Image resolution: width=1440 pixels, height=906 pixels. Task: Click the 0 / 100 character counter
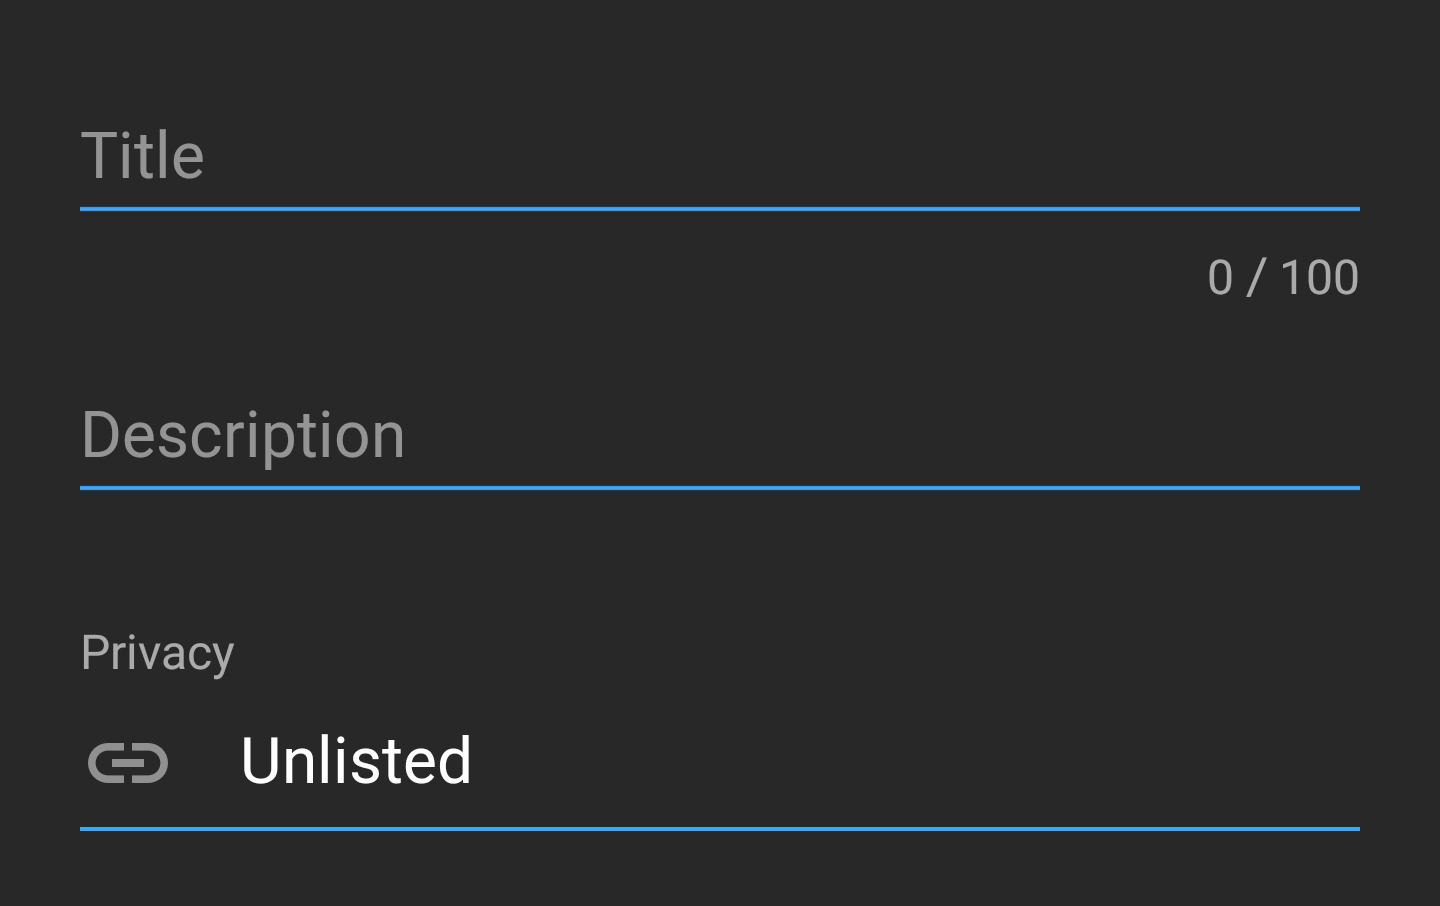pos(1283,278)
